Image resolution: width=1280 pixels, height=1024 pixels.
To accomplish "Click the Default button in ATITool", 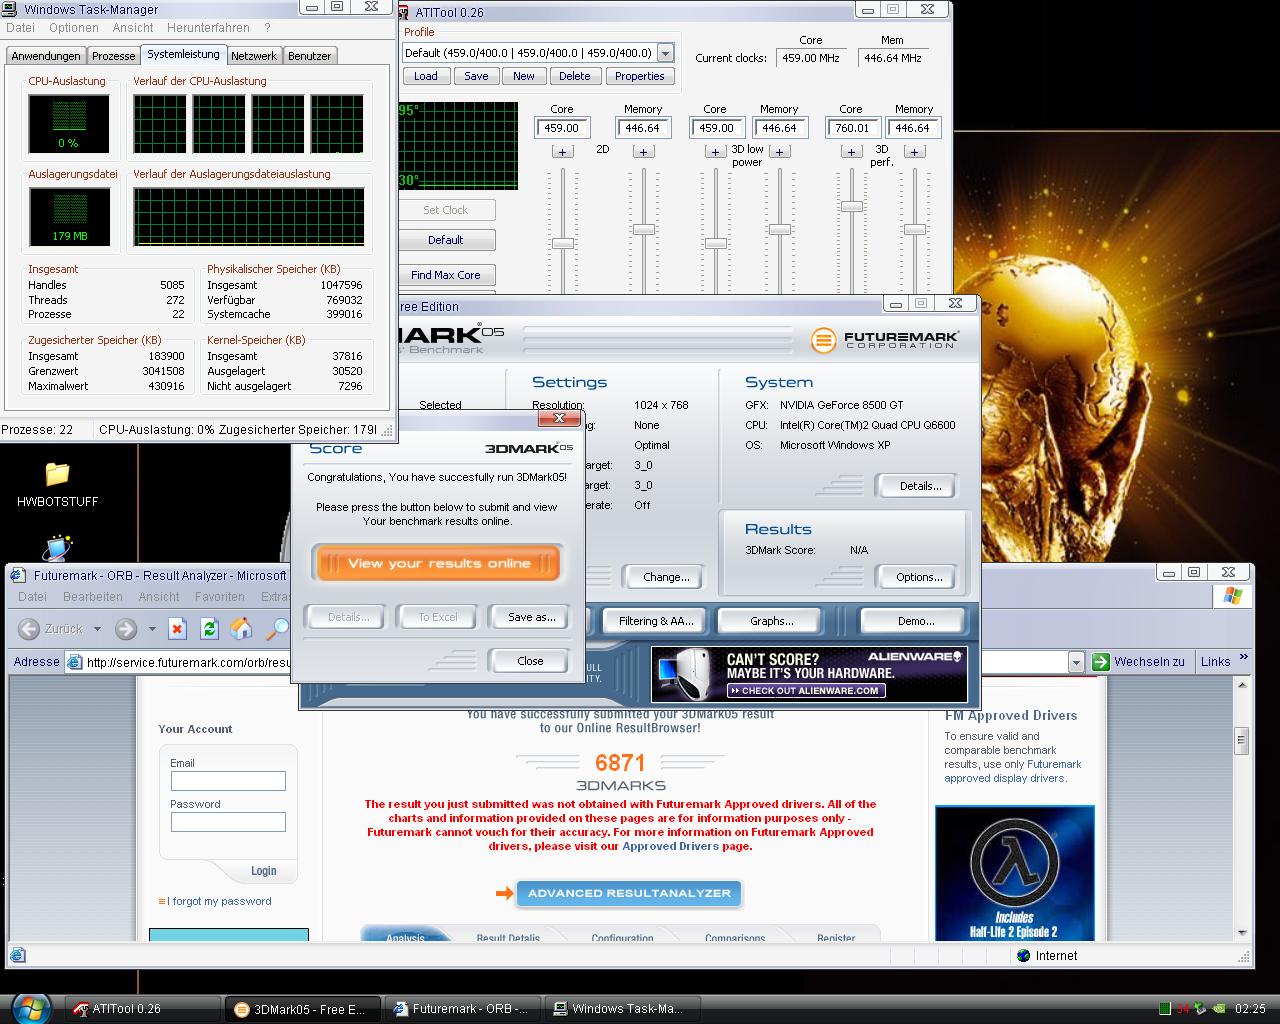I will [x=446, y=240].
